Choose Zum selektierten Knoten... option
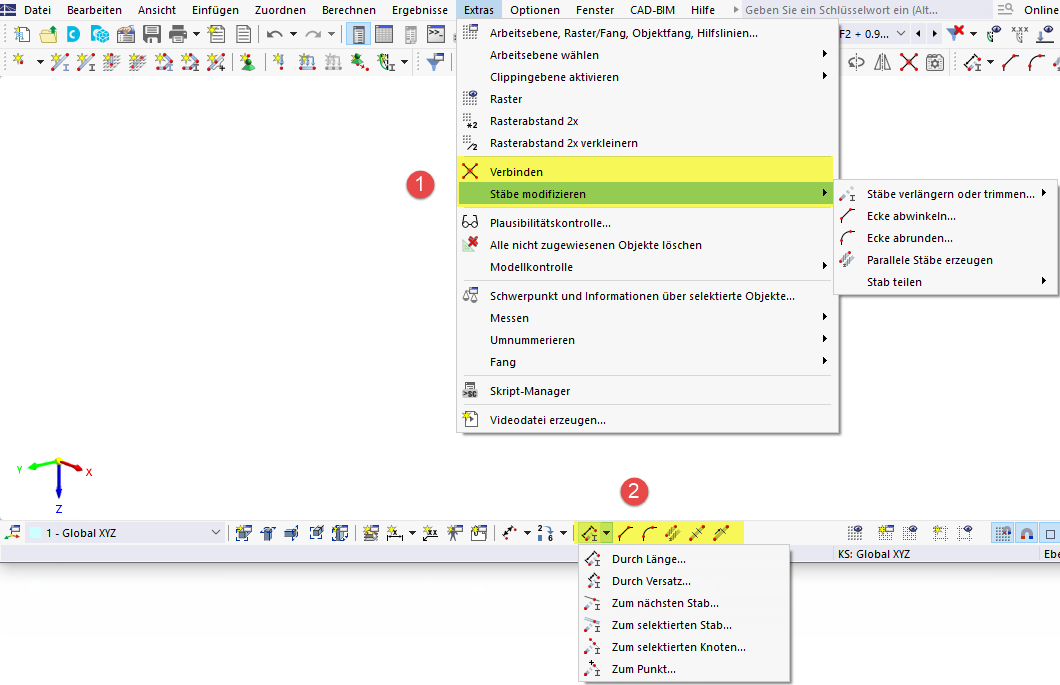Viewport: 1060px width, 685px height. pos(684,647)
